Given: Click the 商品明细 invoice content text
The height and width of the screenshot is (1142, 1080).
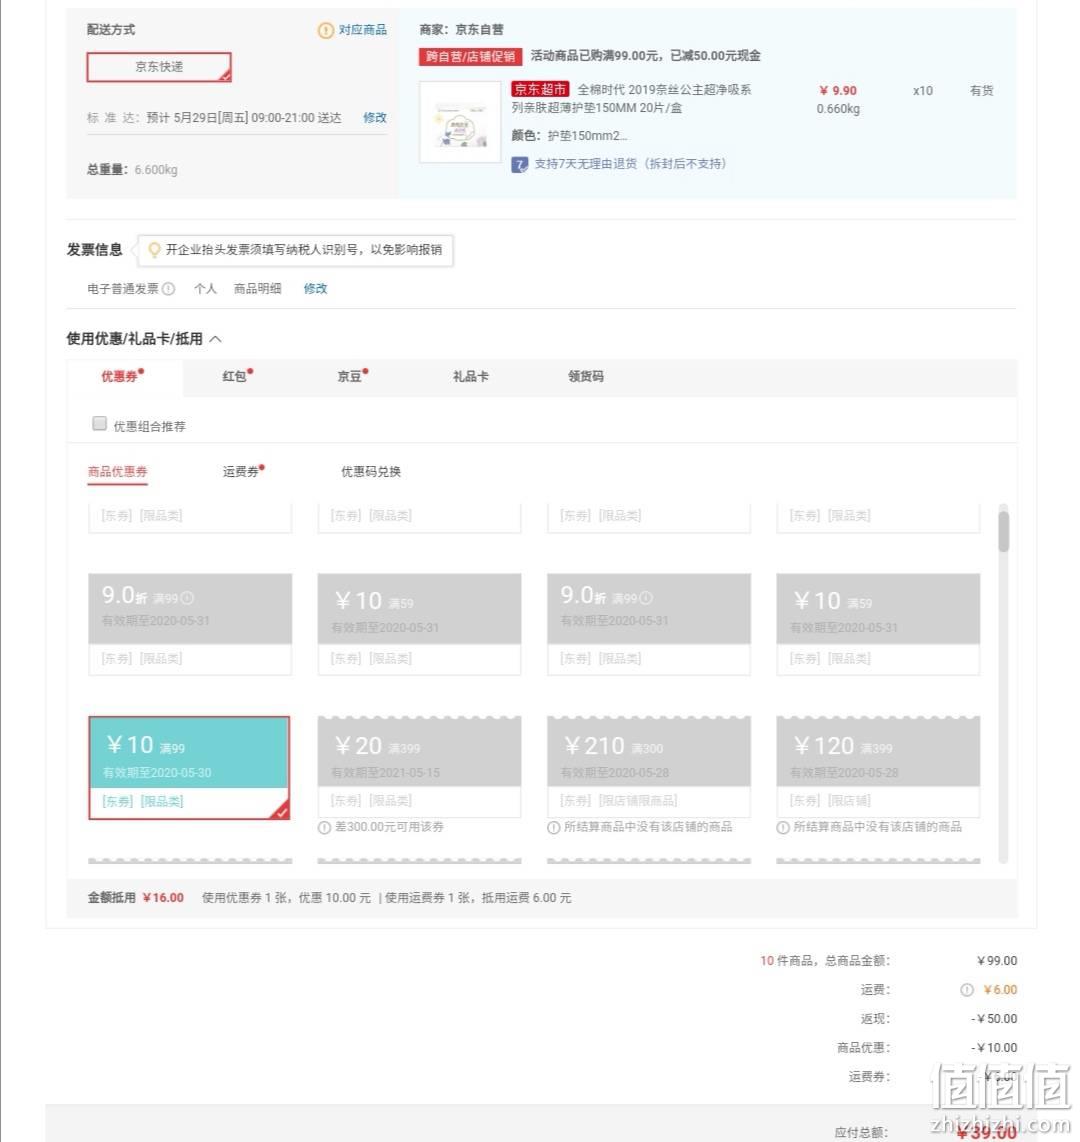Looking at the screenshot, I should point(257,289).
